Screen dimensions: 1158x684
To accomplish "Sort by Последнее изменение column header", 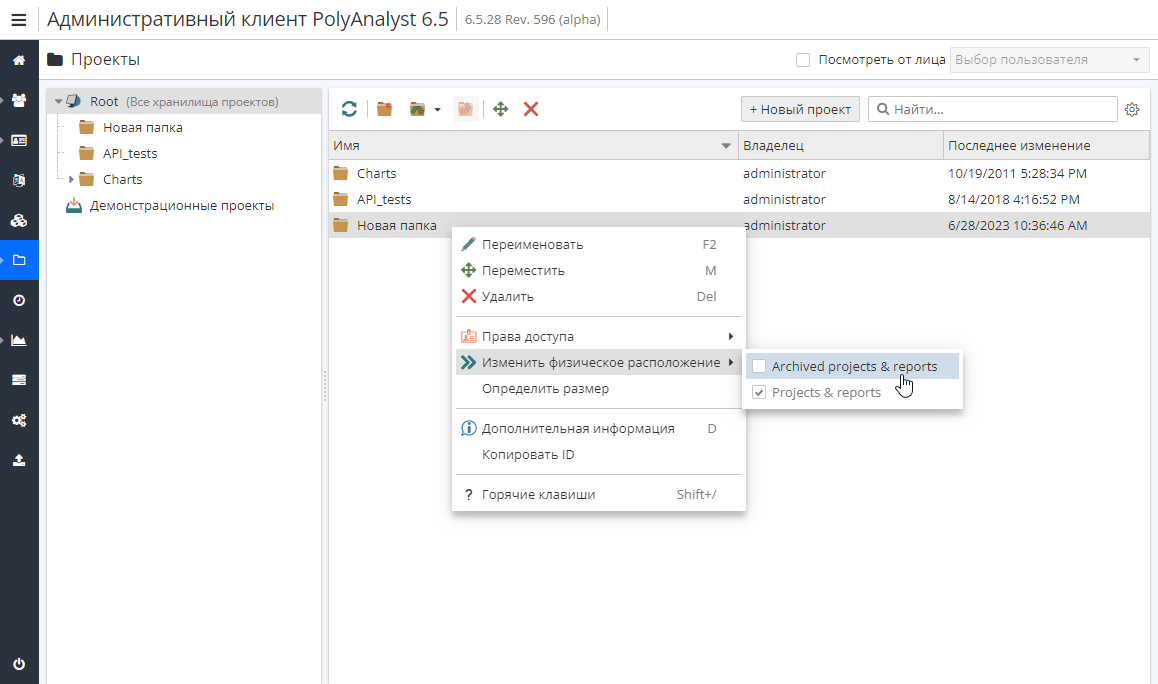I will [x=1046, y=146].
